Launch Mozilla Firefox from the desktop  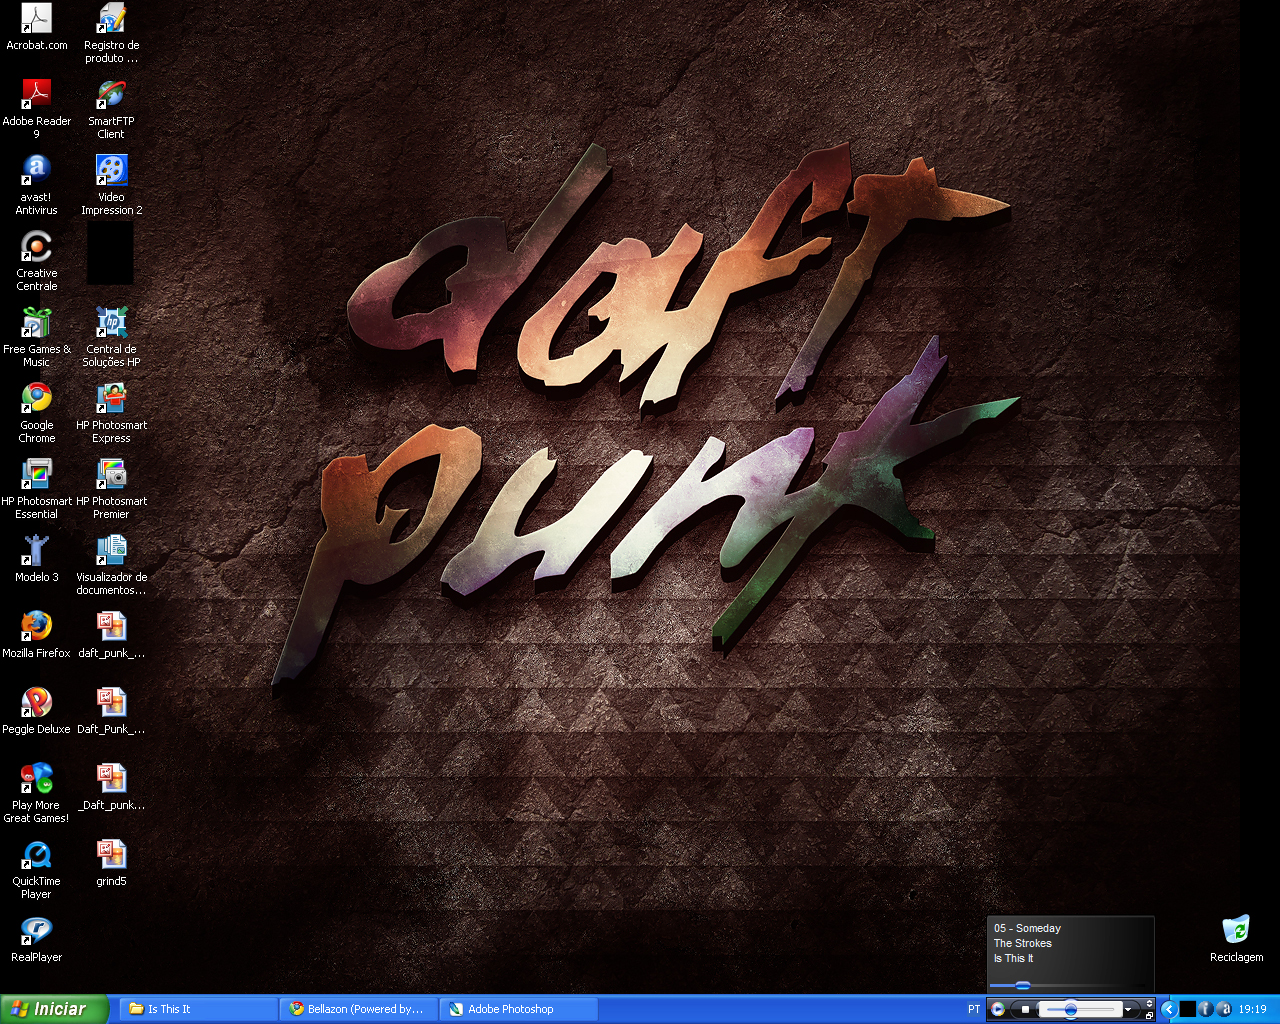tap(37, 627)
